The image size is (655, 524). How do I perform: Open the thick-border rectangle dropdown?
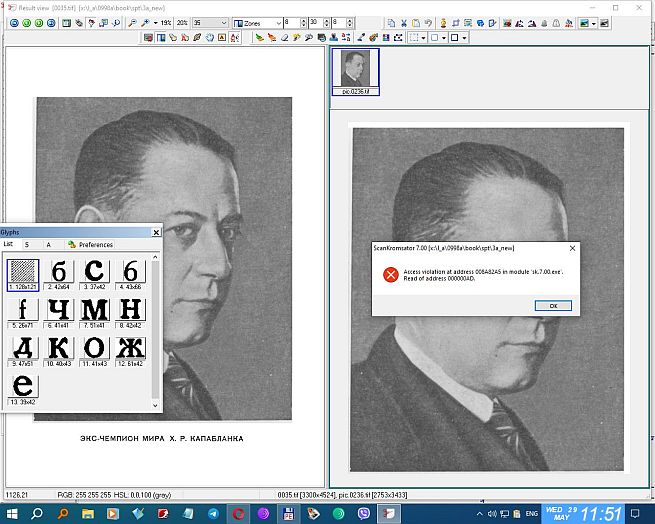click(465, 38)
